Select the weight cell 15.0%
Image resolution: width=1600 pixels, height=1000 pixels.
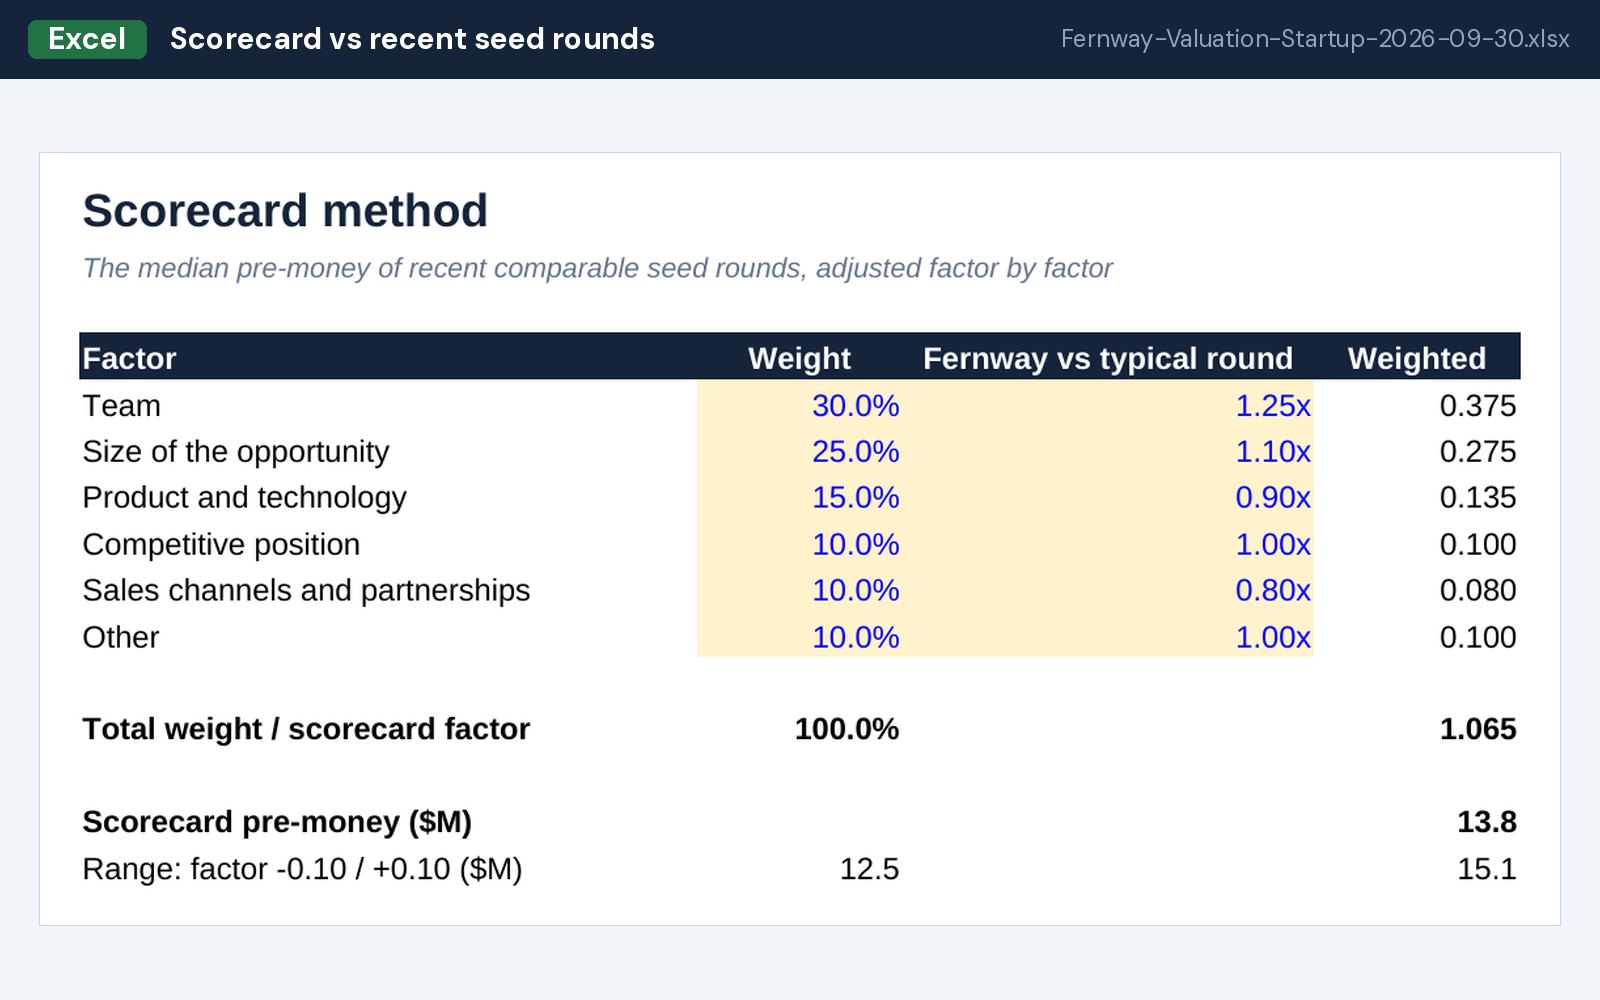point(855,497)
